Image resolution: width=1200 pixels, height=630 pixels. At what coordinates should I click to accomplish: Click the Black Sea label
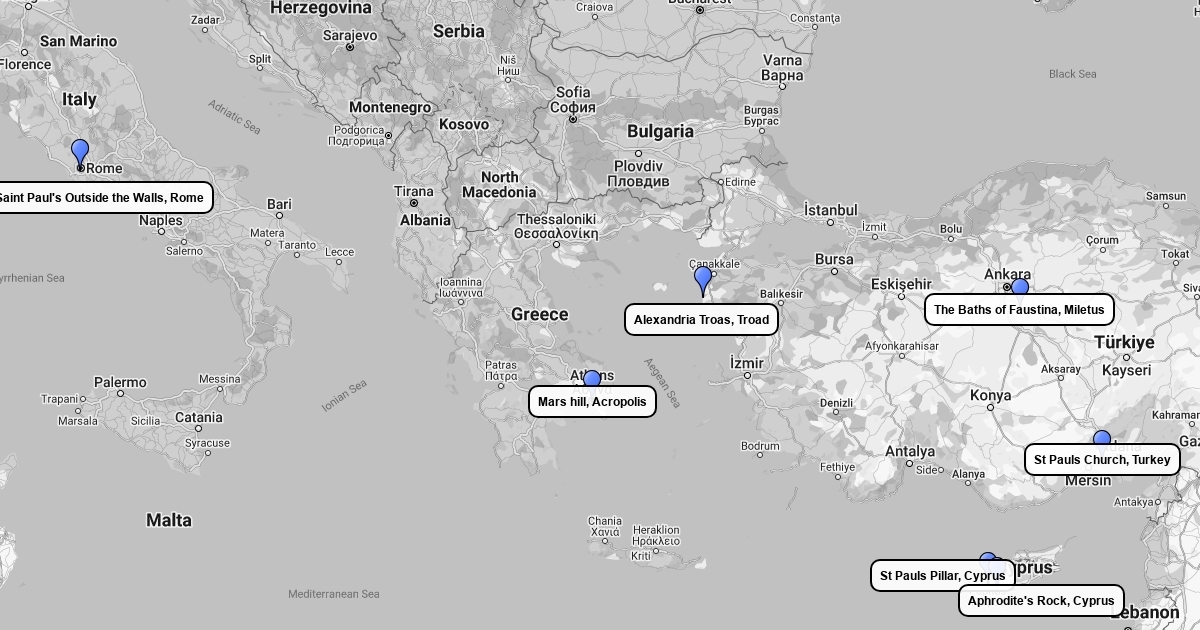click(1072, 74)
